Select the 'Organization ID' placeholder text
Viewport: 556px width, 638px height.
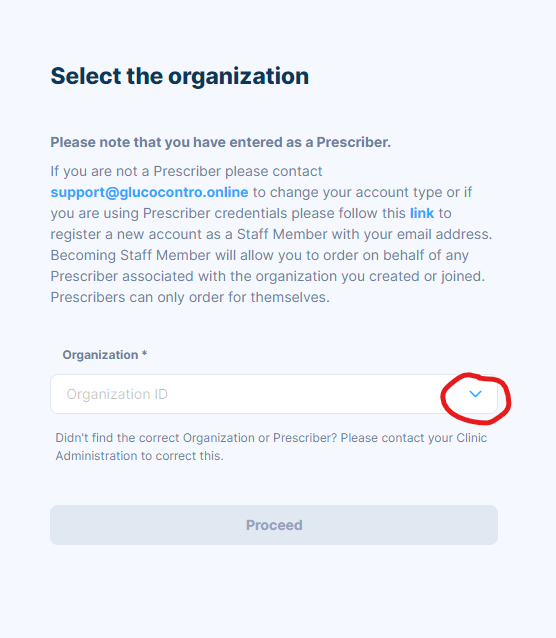coord(117,394)
